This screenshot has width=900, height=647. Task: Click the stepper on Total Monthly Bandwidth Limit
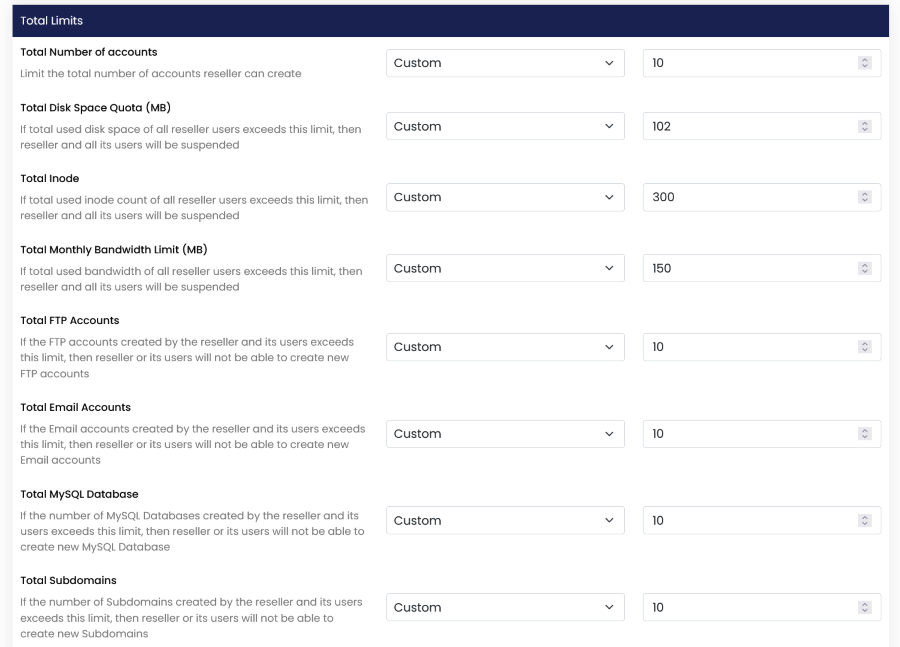pos(865,269)
